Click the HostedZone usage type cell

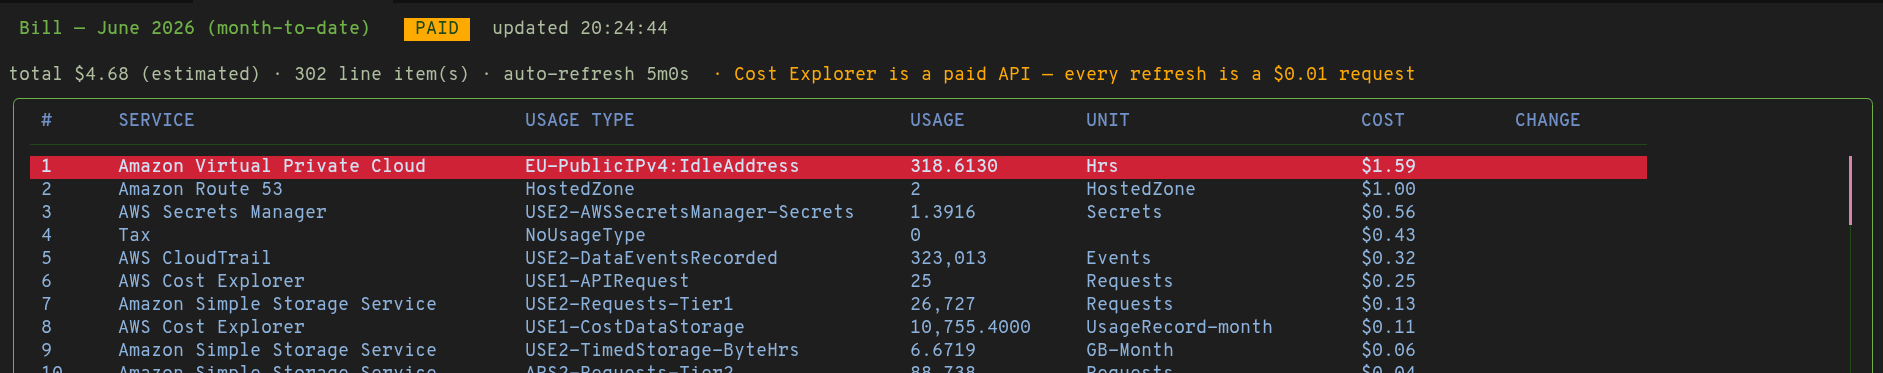(580, 189)
